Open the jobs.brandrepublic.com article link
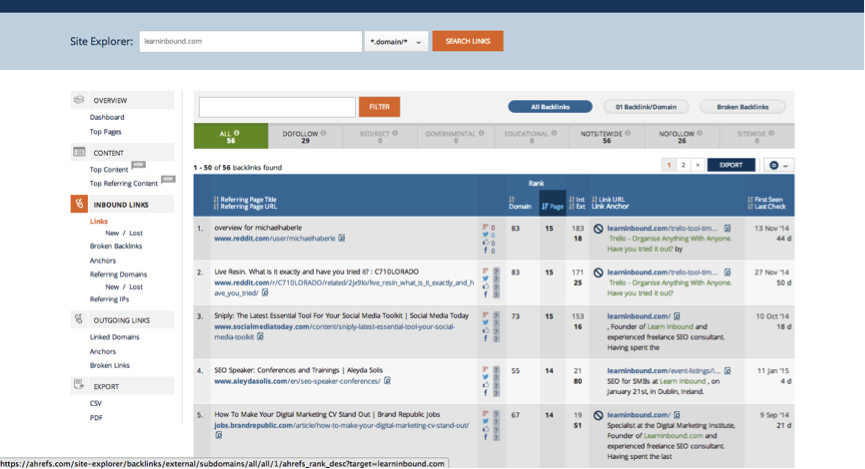Image resolution: width=865 pixels, height=469 pixels. pyautogui.click(x=341, y=425)
